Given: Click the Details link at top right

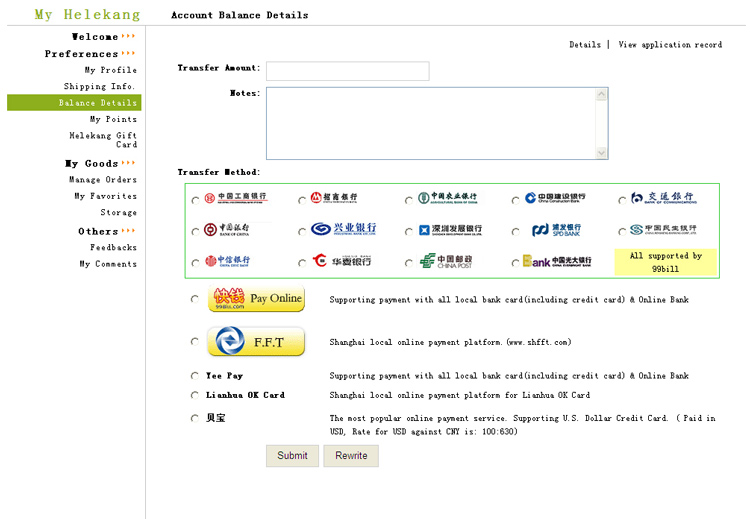Looking at the screenshot, I should (585, 44).
